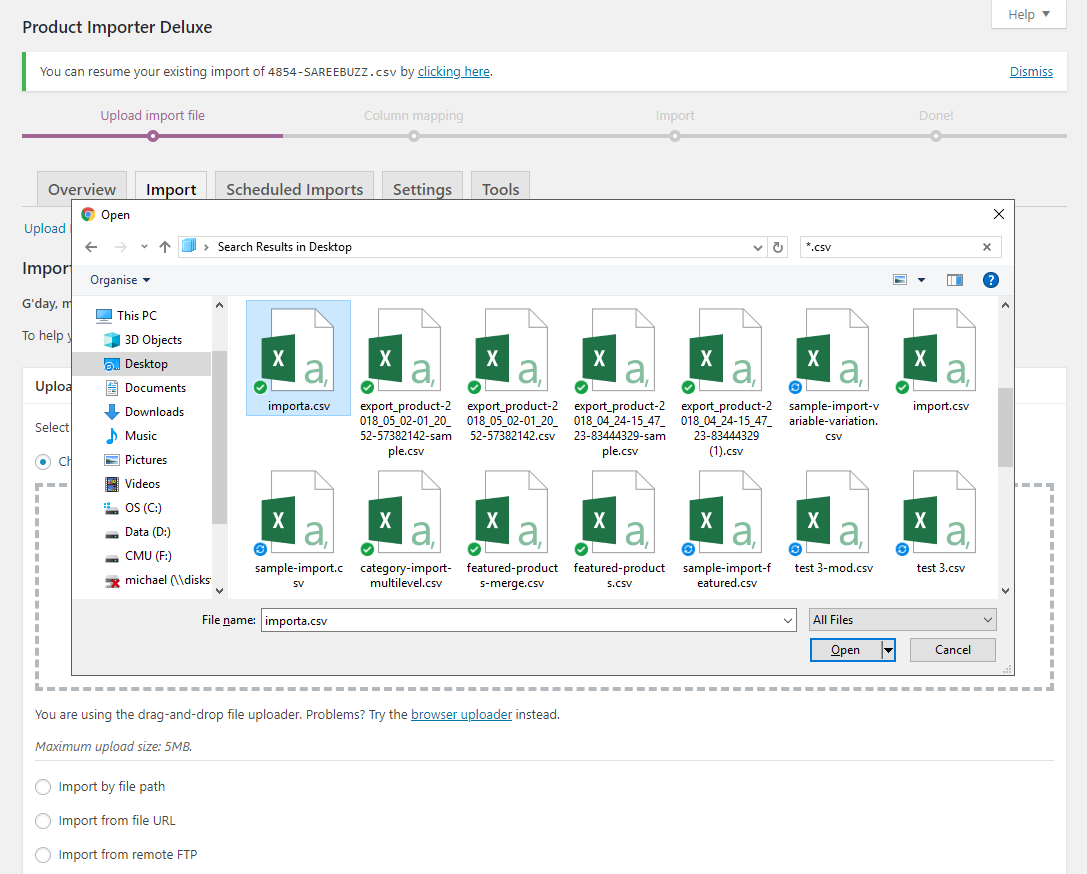The height and width of the screenshot is (874, 1087).
Task: Expand the view options dropdown arrow
Action: [921, 280]
